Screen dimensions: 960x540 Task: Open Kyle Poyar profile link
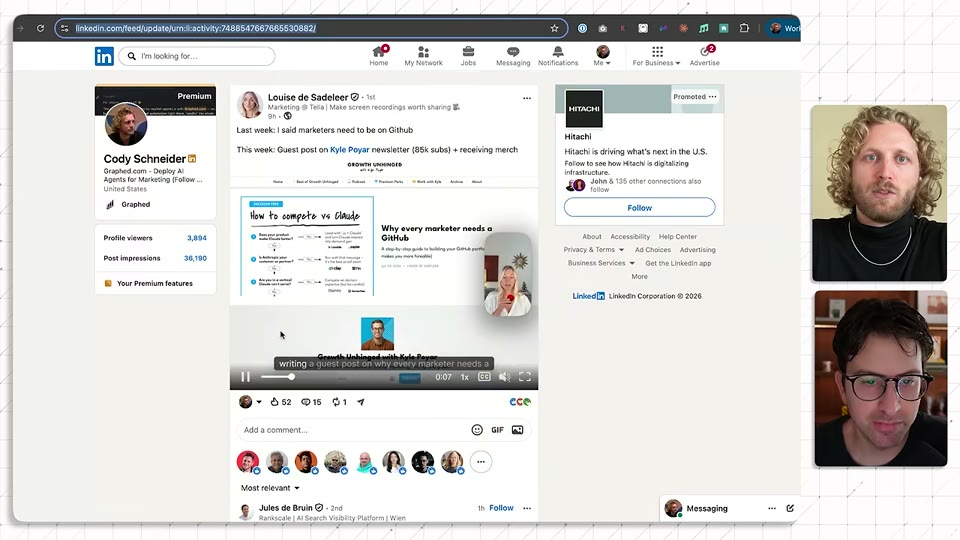tap(350, 149)
